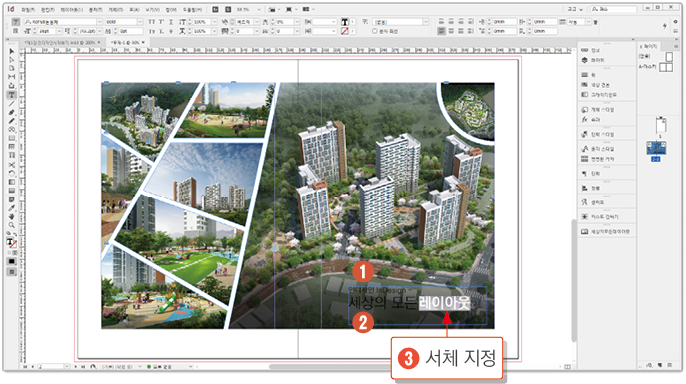Toggle Underline formatting button
Image resolution: width=686 pixels, height=384 pixels.
171,21
